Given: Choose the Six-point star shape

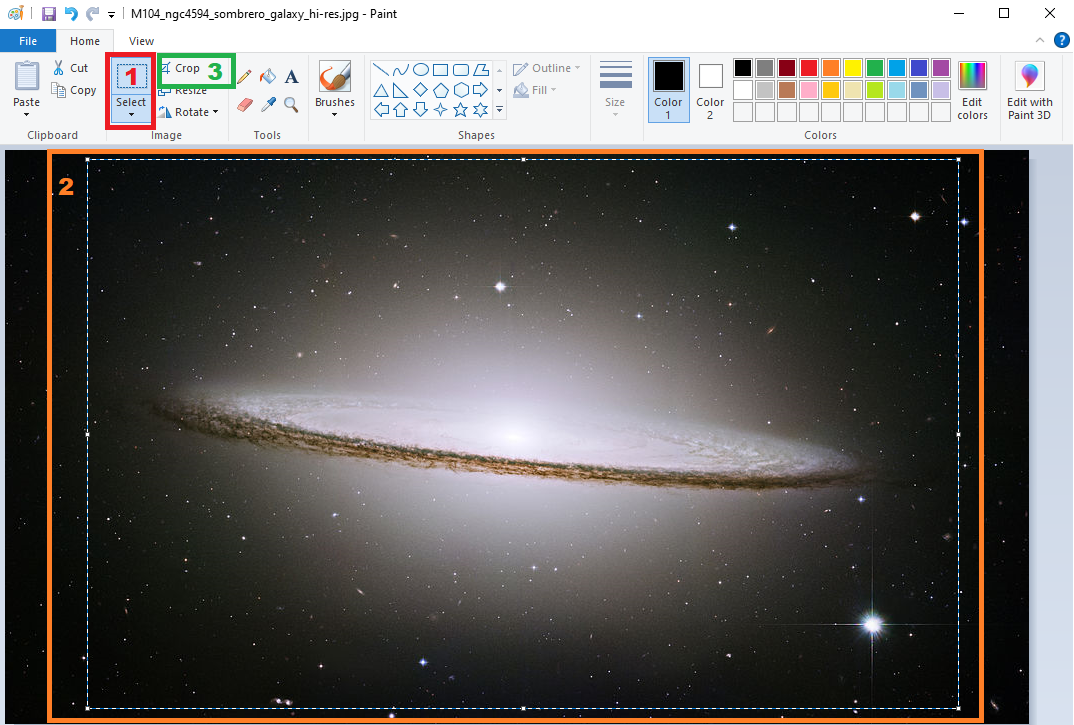Looking at the screenshot, I should (x=481, y=110).
